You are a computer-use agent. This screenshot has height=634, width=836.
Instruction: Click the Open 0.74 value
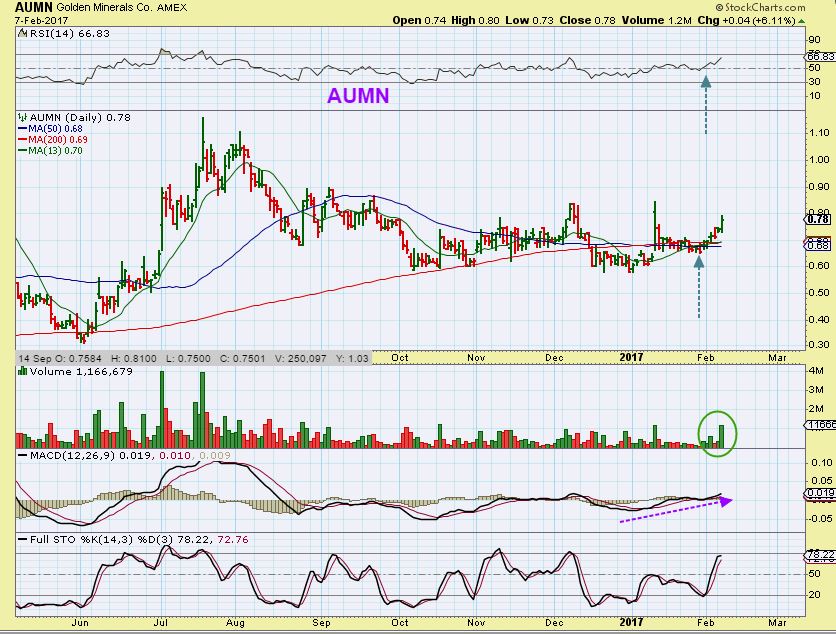(419, 21)
